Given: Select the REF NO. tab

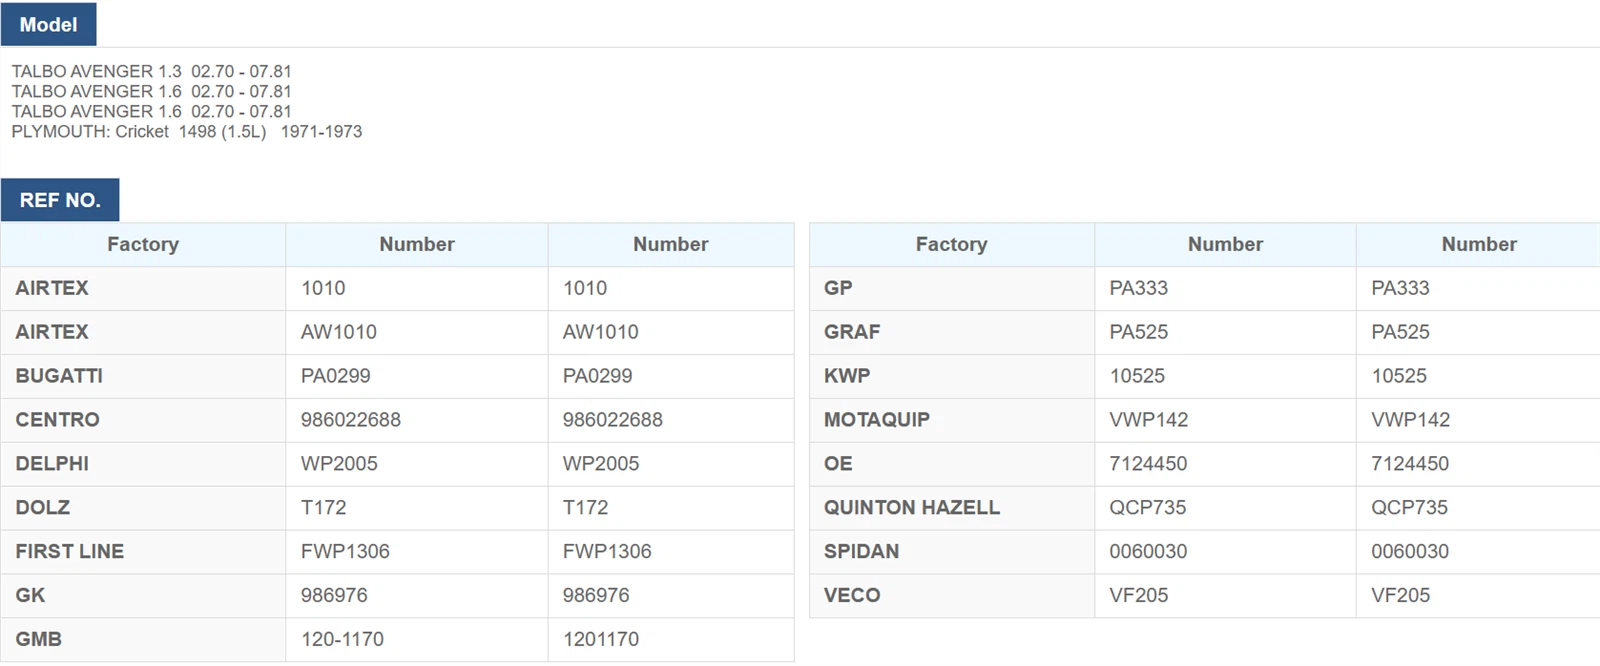Looking at the screenshot, I should click(x=60, y=200).
